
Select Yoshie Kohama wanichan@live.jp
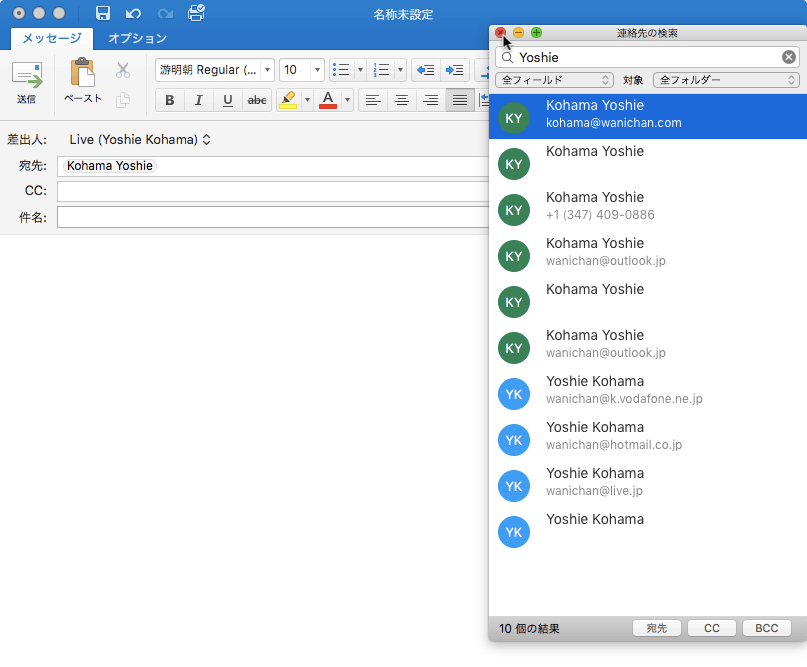coord(647,484)
